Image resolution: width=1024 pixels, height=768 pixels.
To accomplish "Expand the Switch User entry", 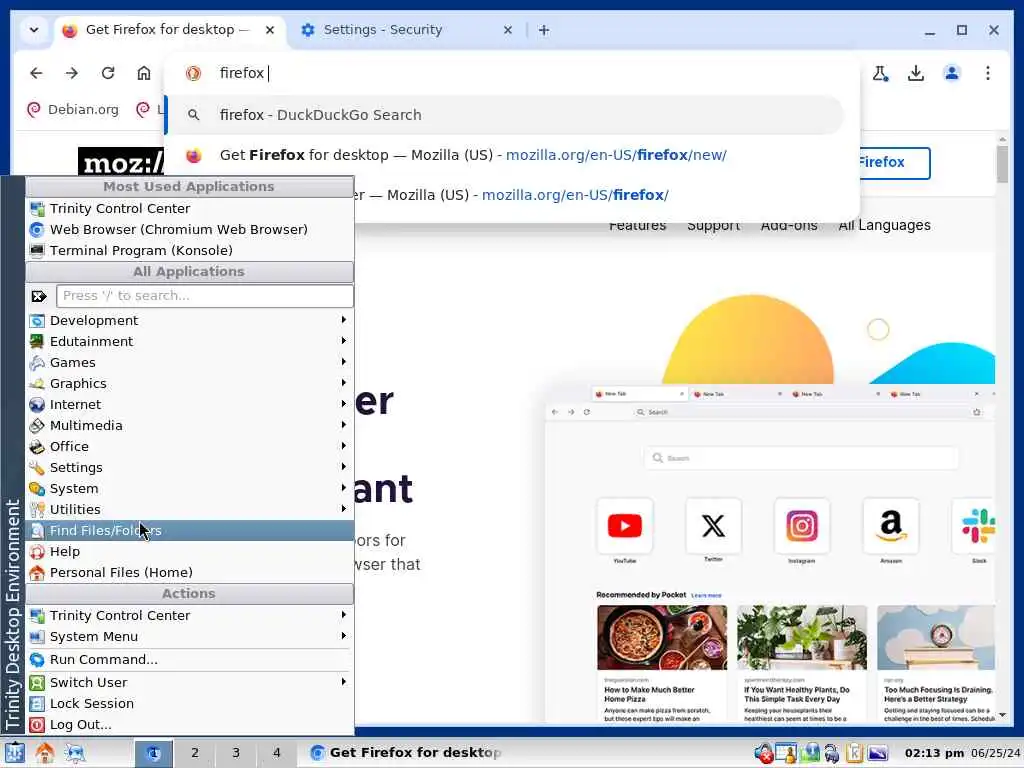I will point(190,682).
